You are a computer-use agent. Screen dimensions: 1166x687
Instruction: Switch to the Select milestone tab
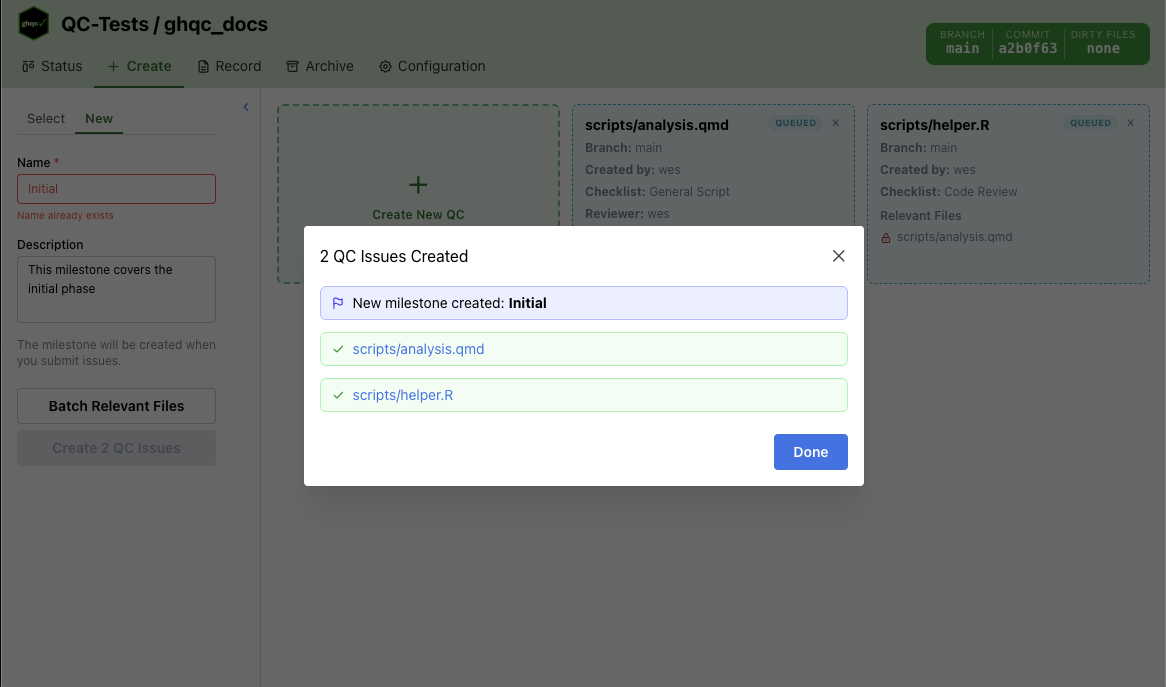[x=46, y=118]
